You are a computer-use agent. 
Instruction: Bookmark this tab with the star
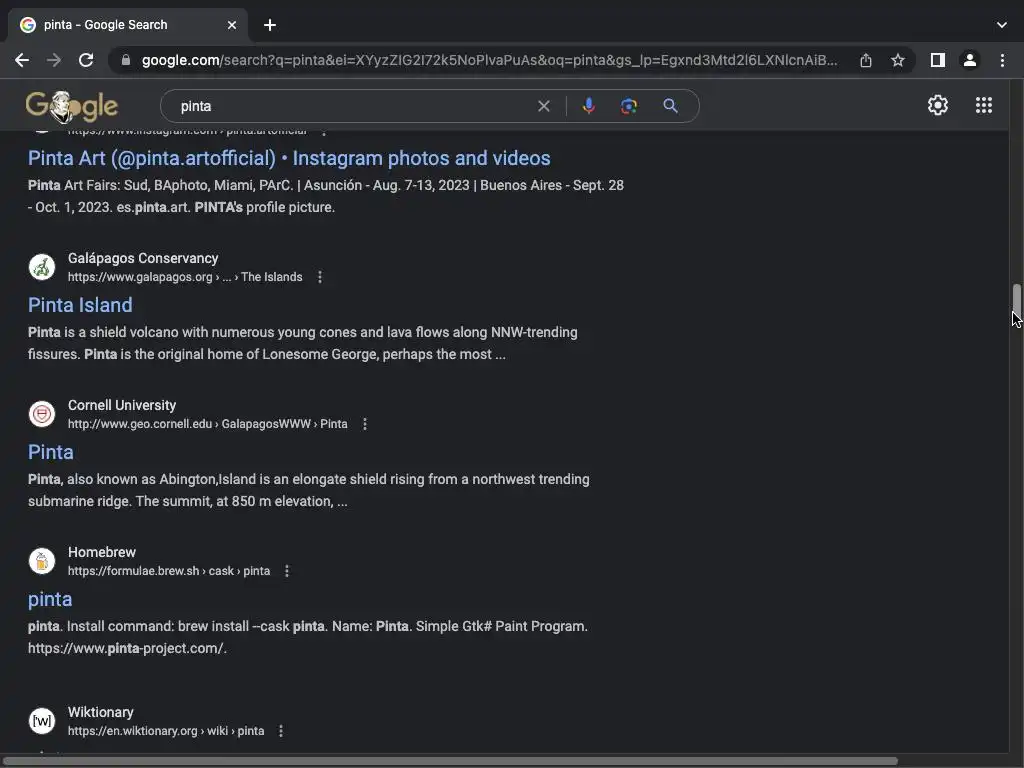click(x=898, y=60)
